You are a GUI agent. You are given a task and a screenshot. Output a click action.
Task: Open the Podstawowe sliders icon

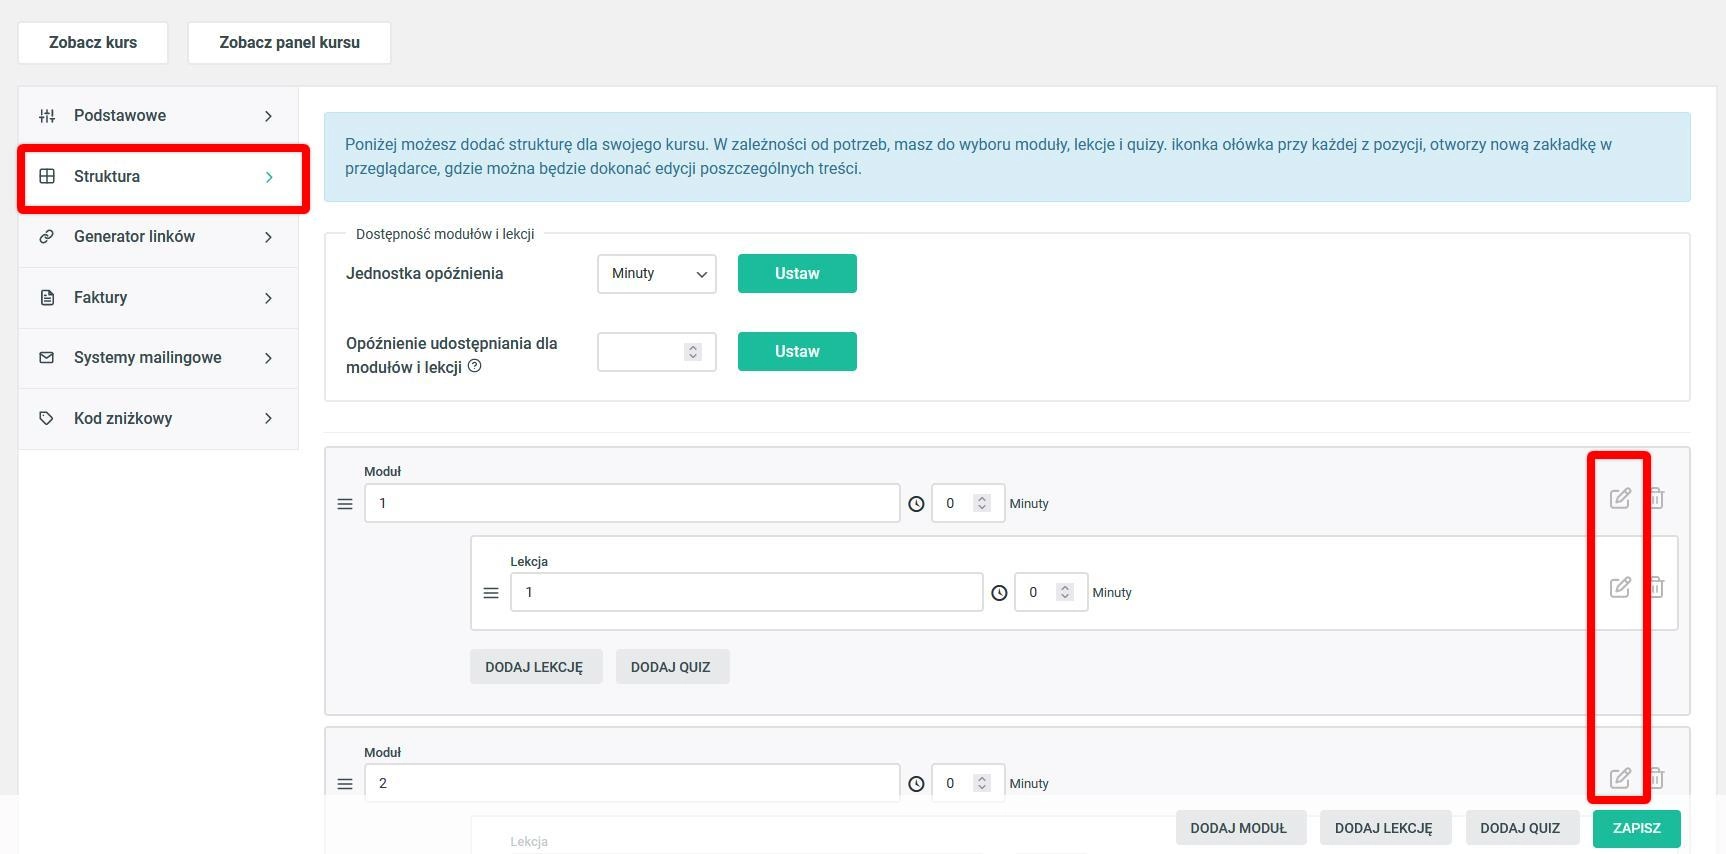47,116
